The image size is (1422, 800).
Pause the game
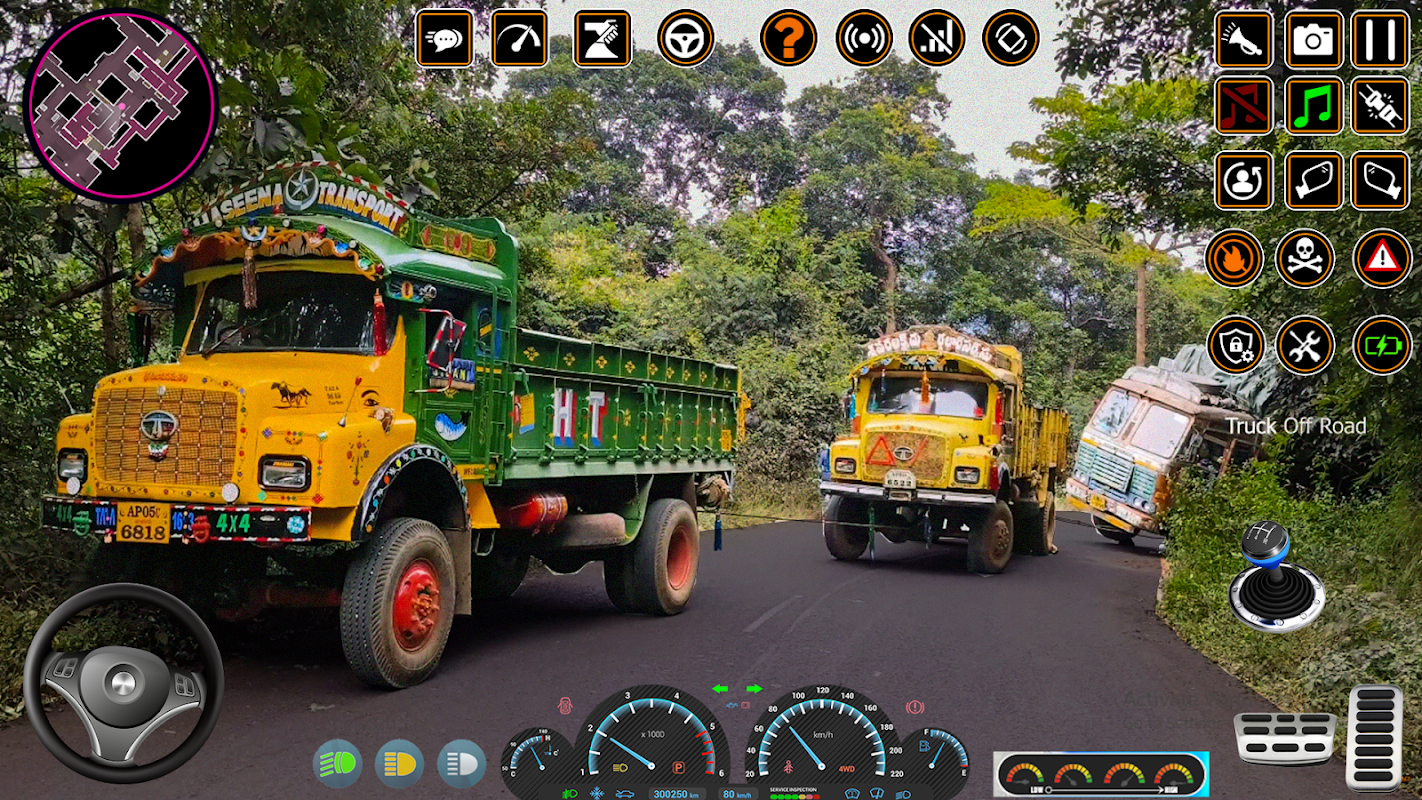(x=1380, y=39)
